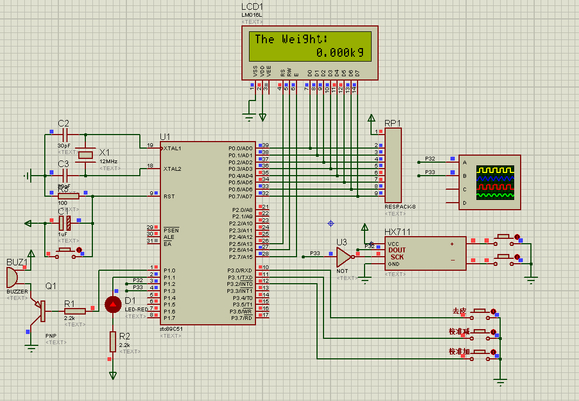Toggle latch dot on the 去皮 button
The width and height of the screenshot is (579, 401).
coord(493,311)
